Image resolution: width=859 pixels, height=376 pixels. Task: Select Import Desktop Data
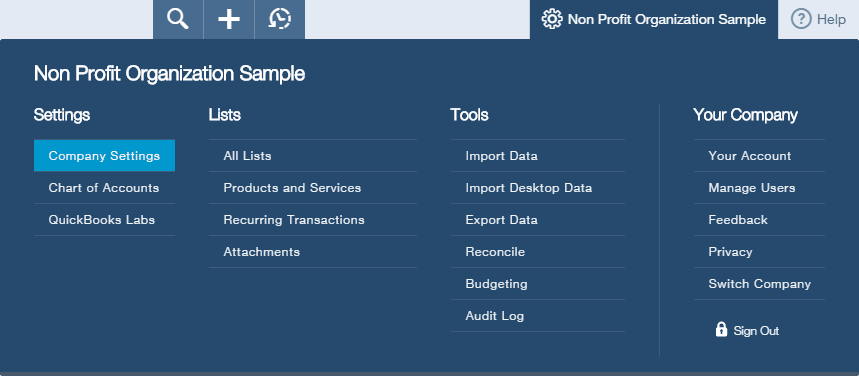[537, 188]
